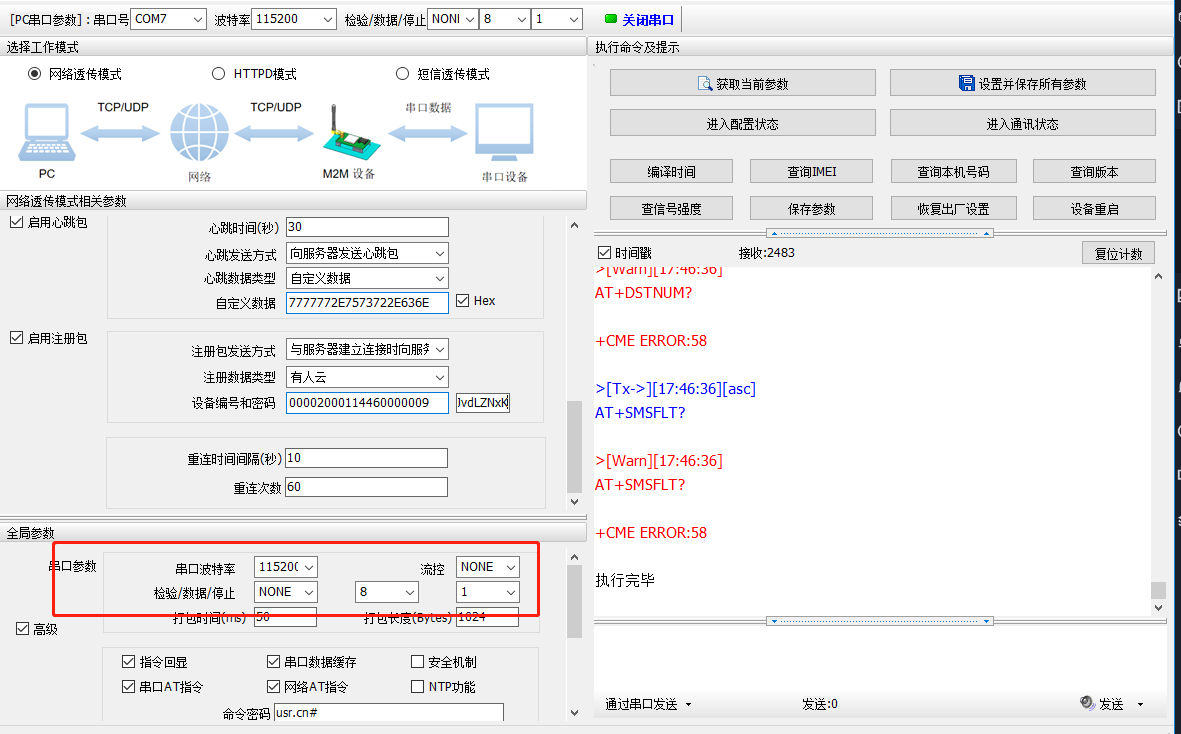Click the send icon next to 发送
Image resolution: width=1181 pixels, height=734 pixels.
point(1087,704)
